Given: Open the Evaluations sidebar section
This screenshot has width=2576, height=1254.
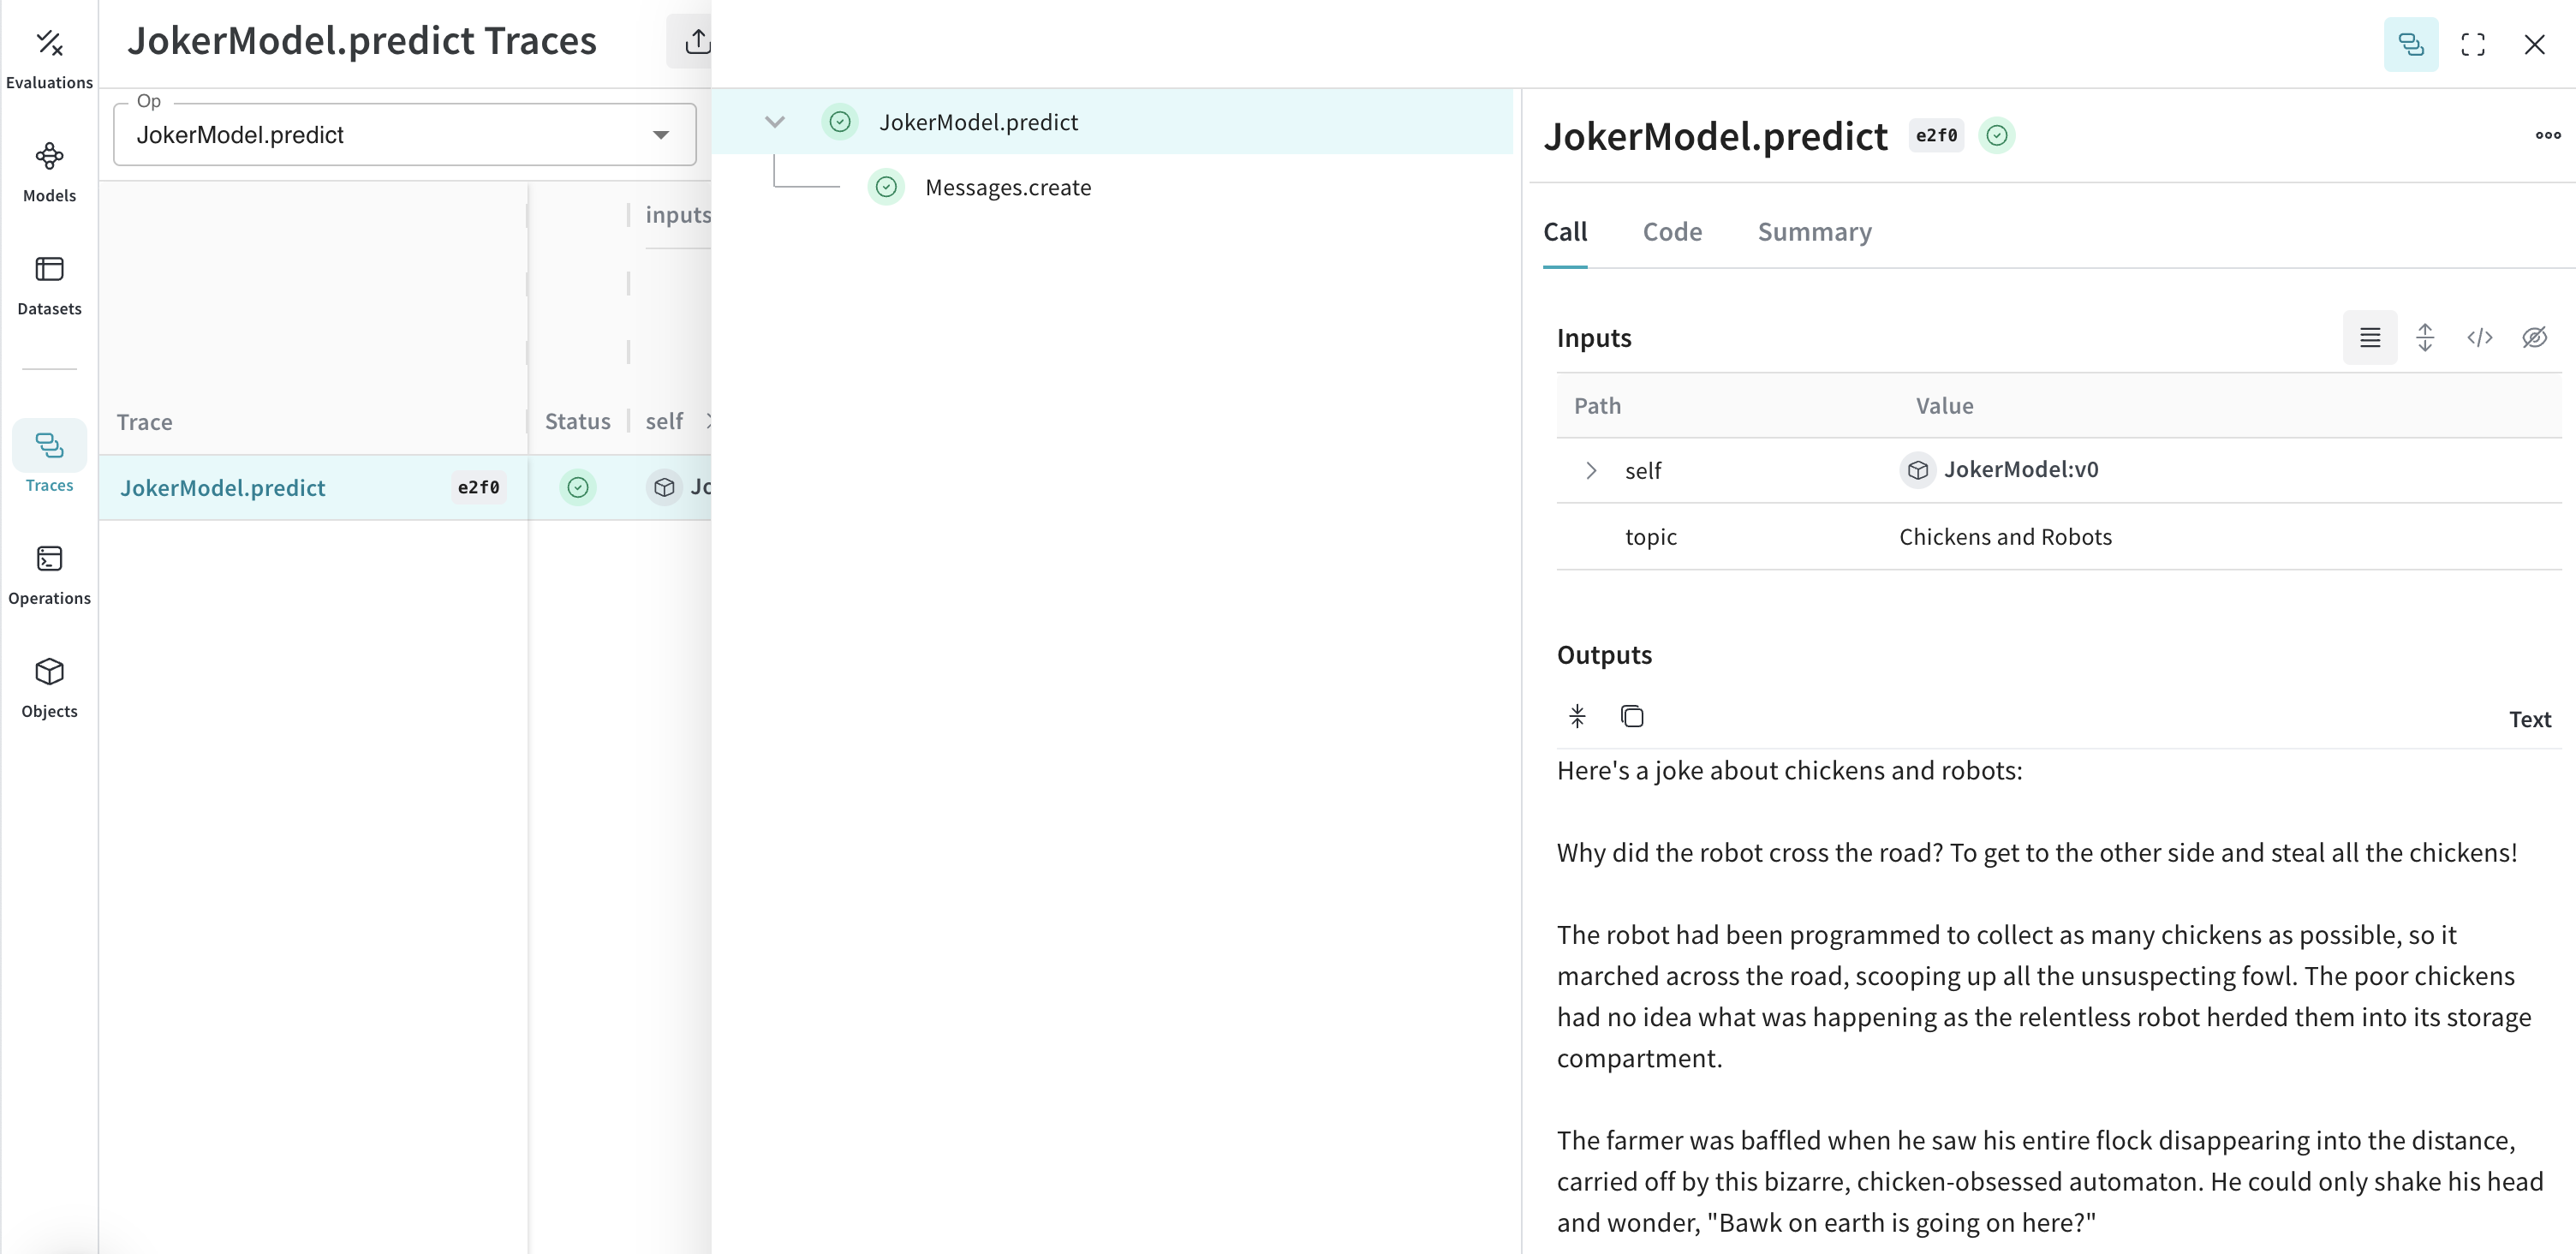Looking at the screenshot, I should click(x=49, y=58).
